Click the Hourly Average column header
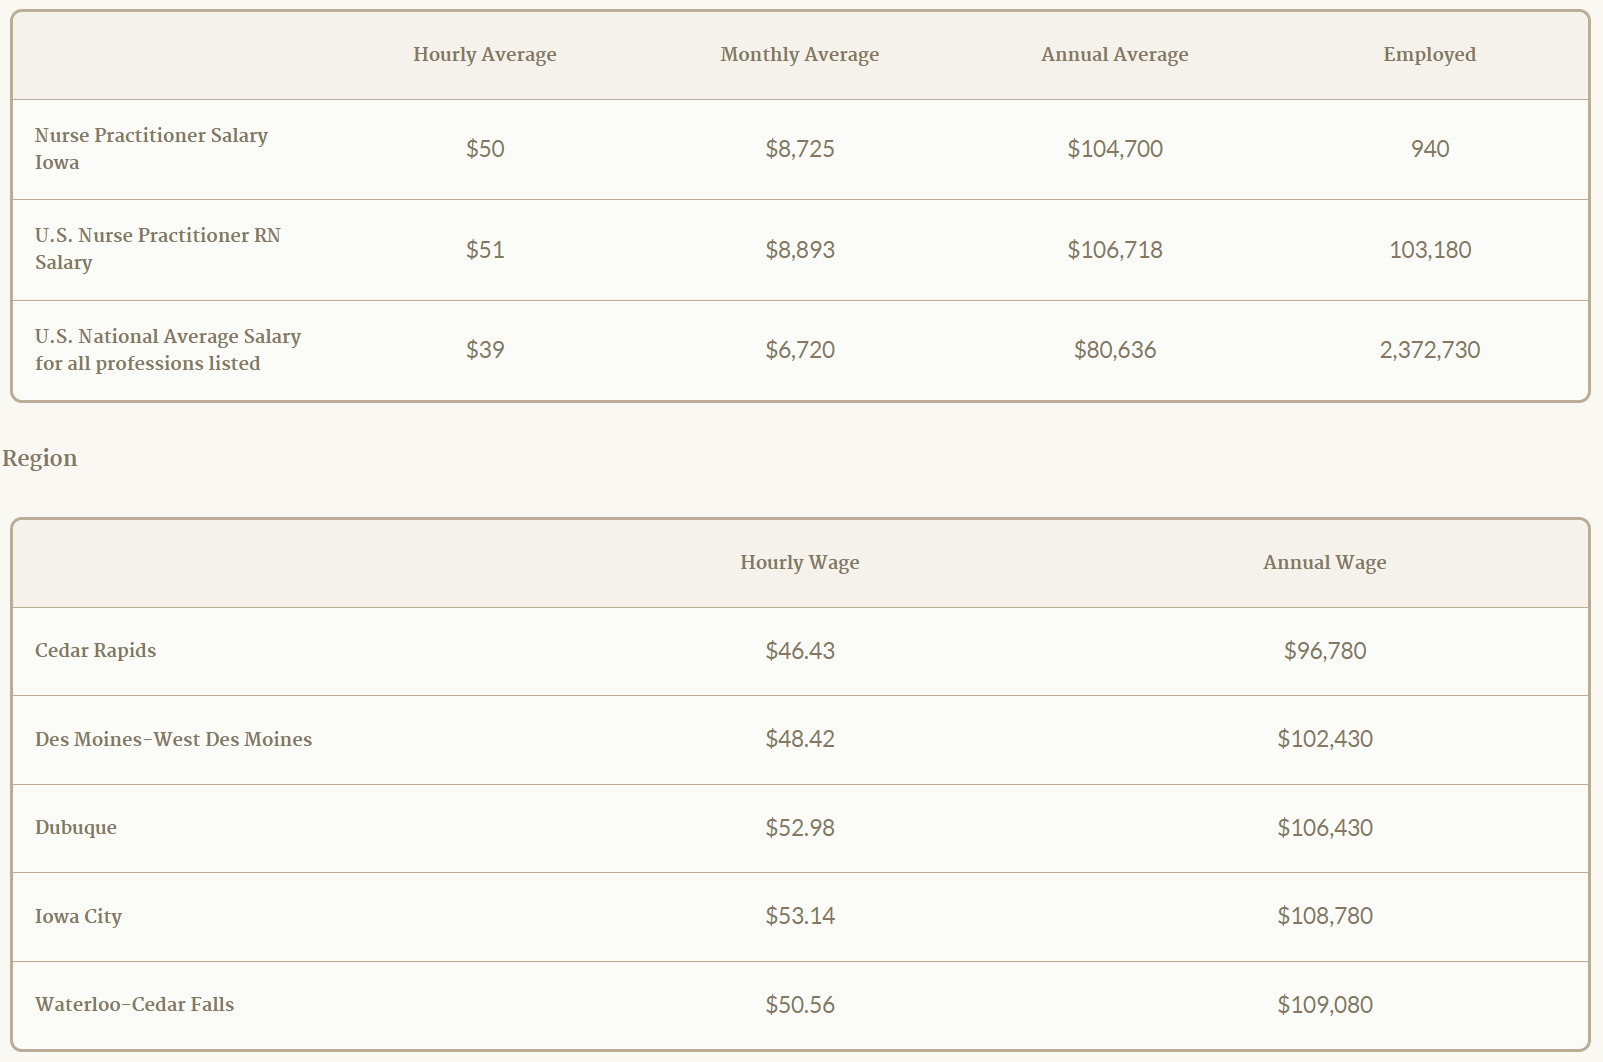 point(485,55)
